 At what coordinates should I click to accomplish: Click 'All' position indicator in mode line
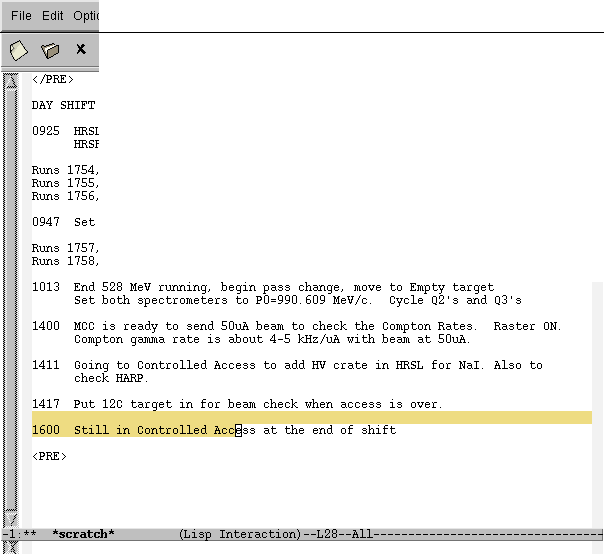[x=362, y=534]
